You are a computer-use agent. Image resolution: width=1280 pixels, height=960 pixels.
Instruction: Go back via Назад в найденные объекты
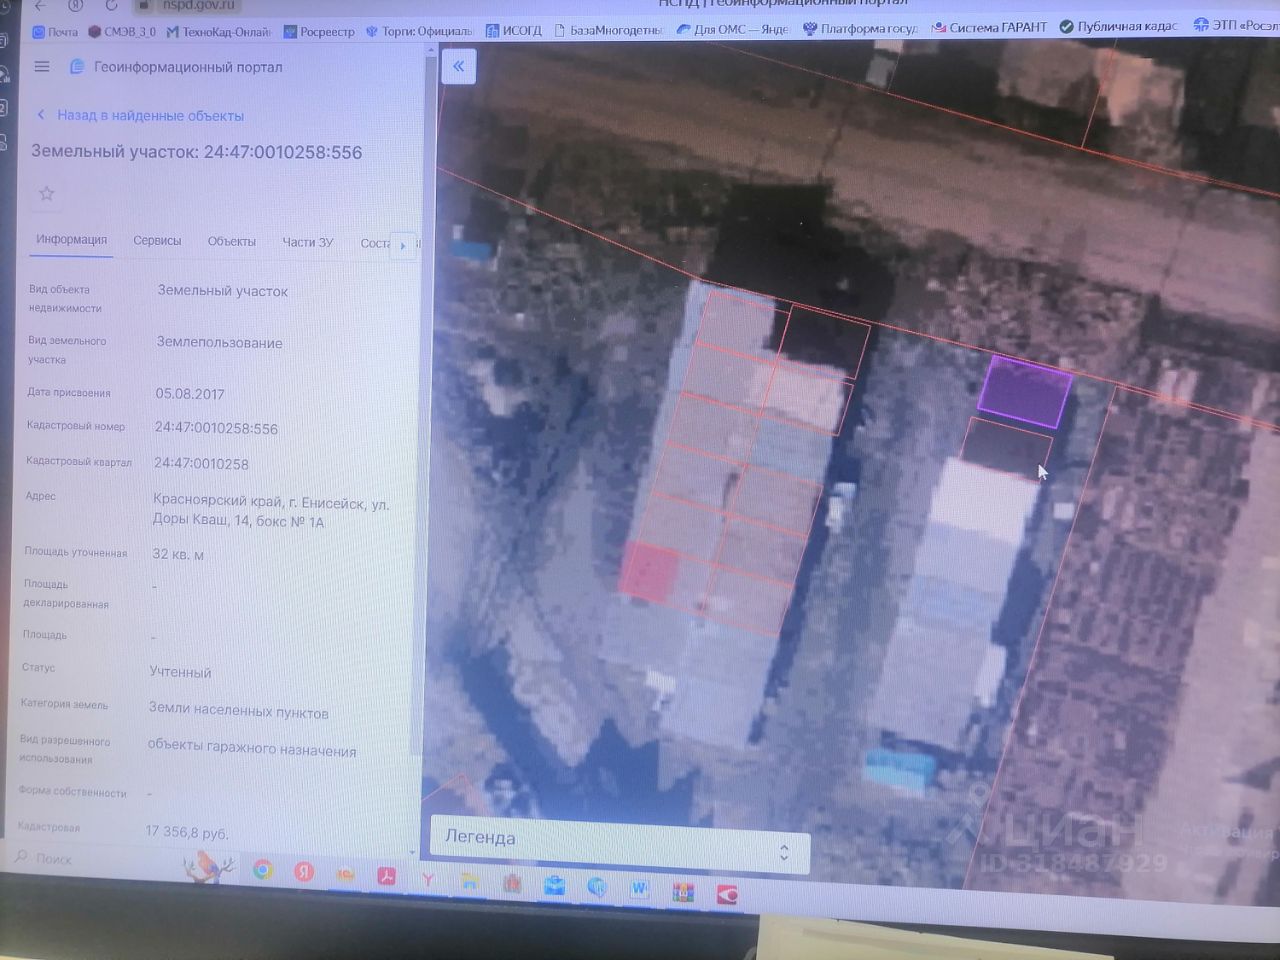coord(141,116)
